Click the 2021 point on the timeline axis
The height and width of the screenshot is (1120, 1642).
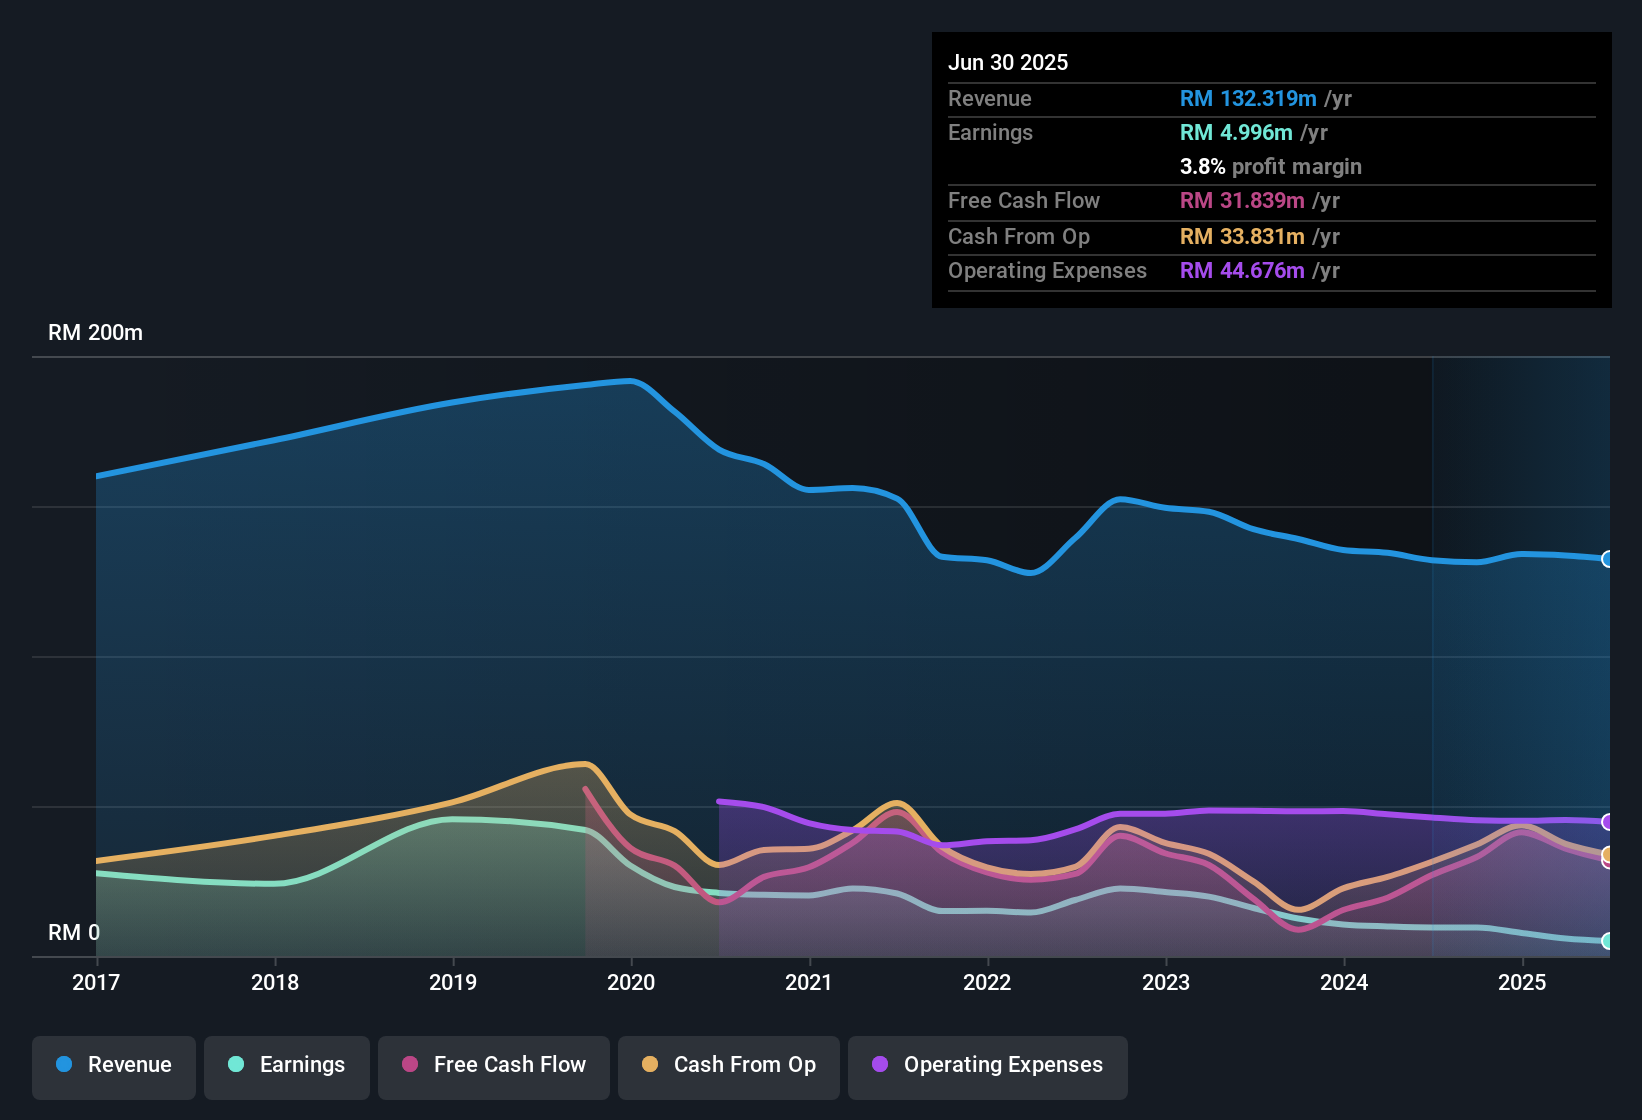pos(809,983)
